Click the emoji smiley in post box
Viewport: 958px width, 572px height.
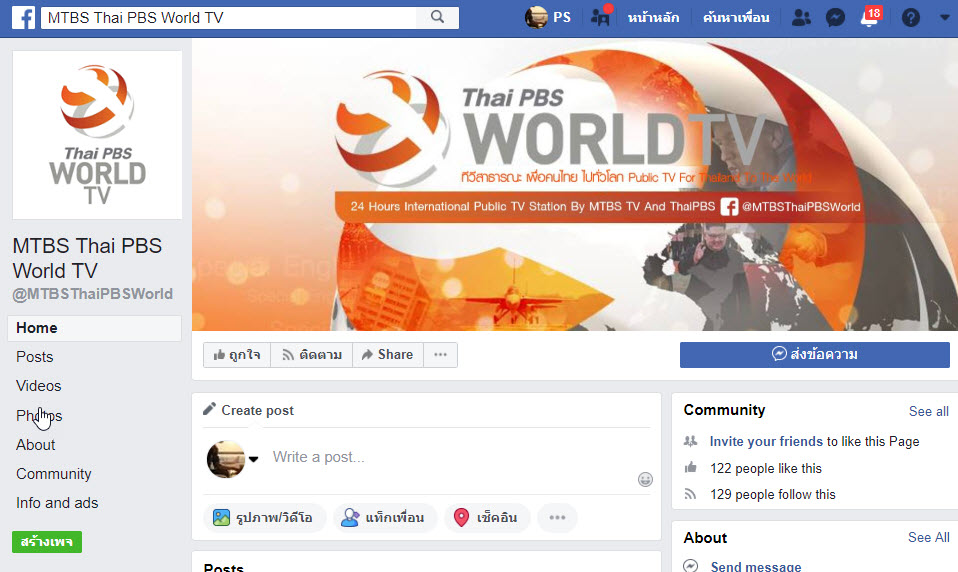coord(645,480)
